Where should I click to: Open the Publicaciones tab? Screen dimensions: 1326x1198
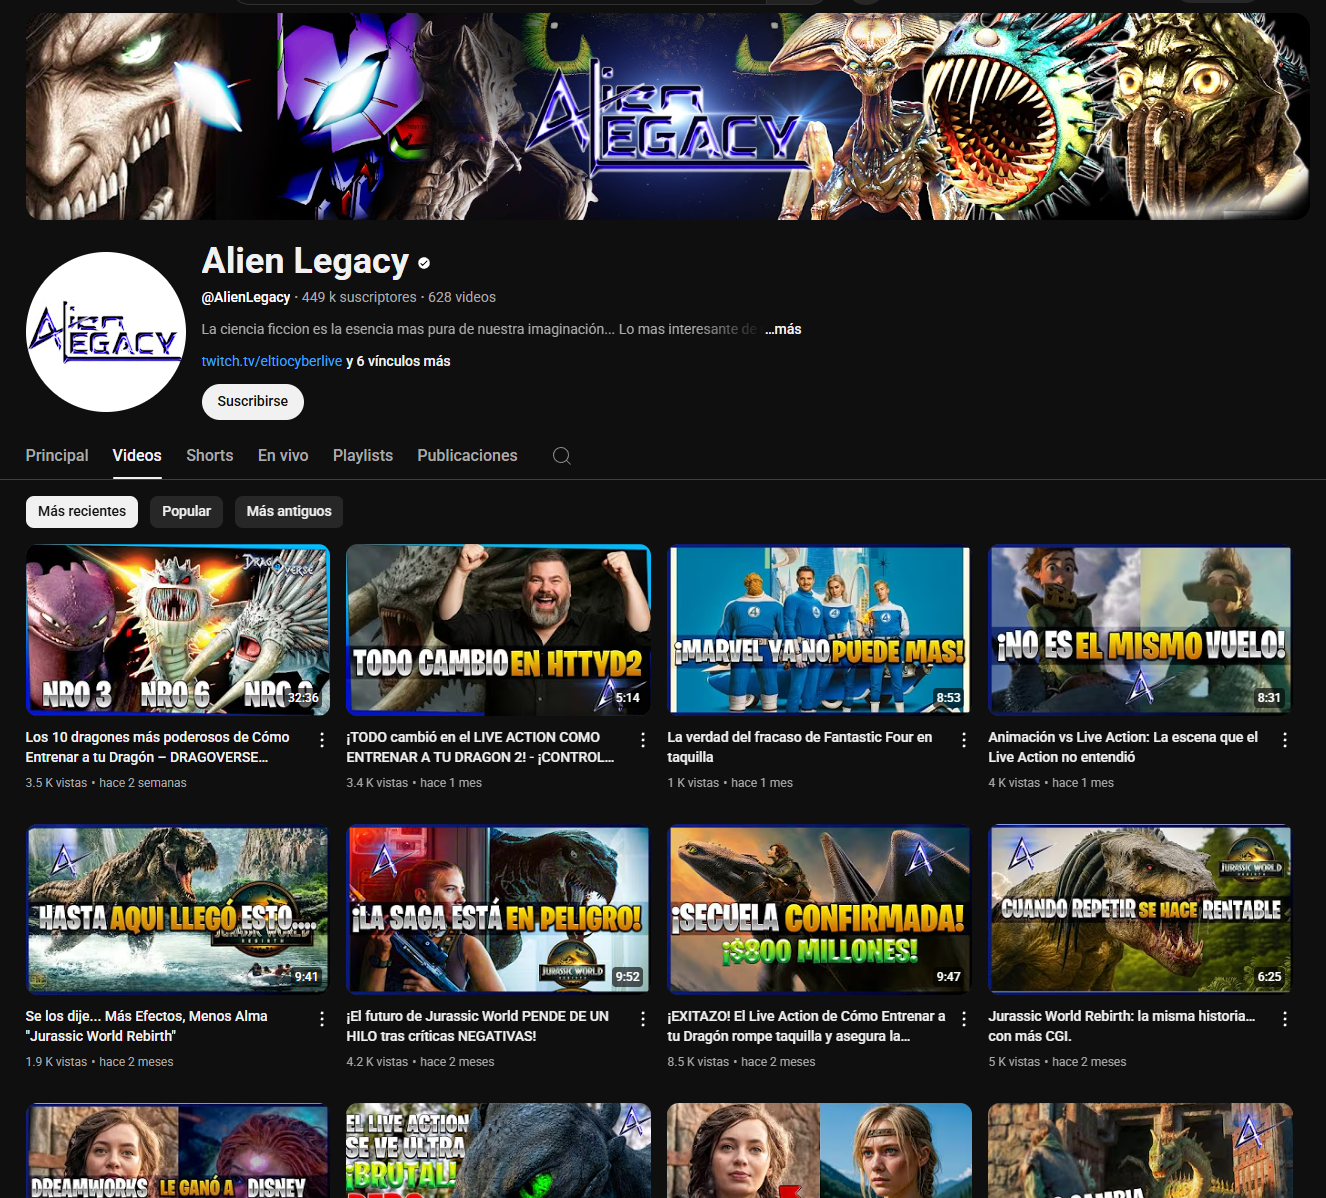pyautogui.click(x=467, y=456)
